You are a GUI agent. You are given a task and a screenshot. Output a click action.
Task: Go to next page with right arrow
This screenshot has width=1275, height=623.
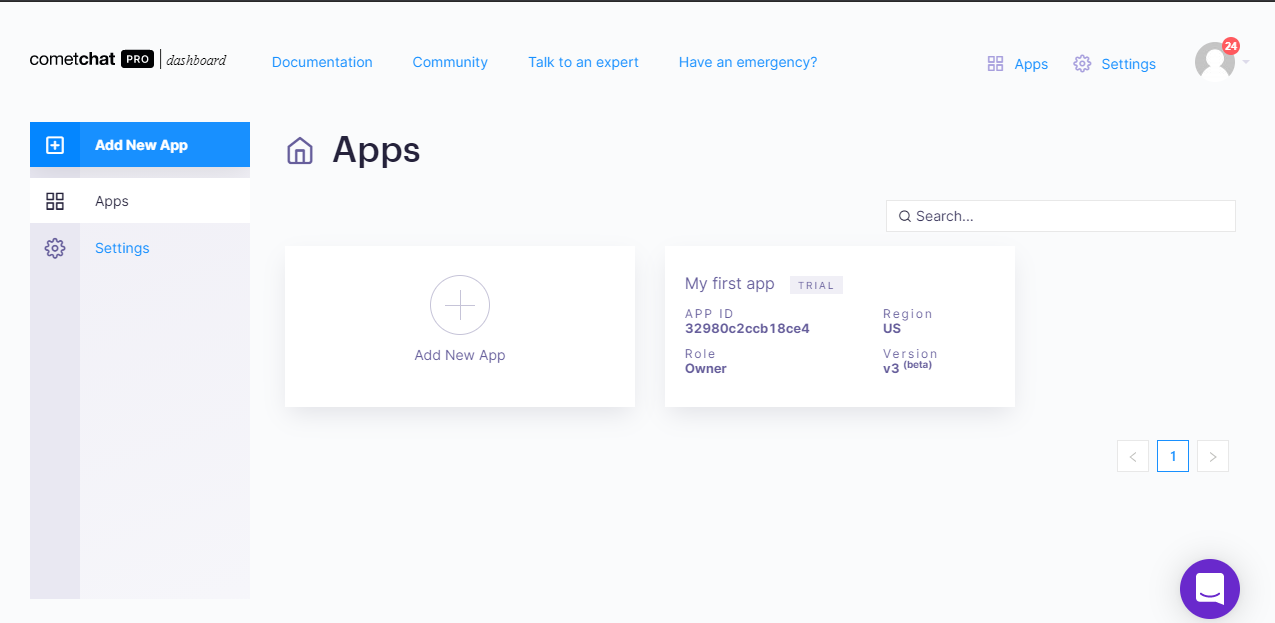(x=1213, y=456)
